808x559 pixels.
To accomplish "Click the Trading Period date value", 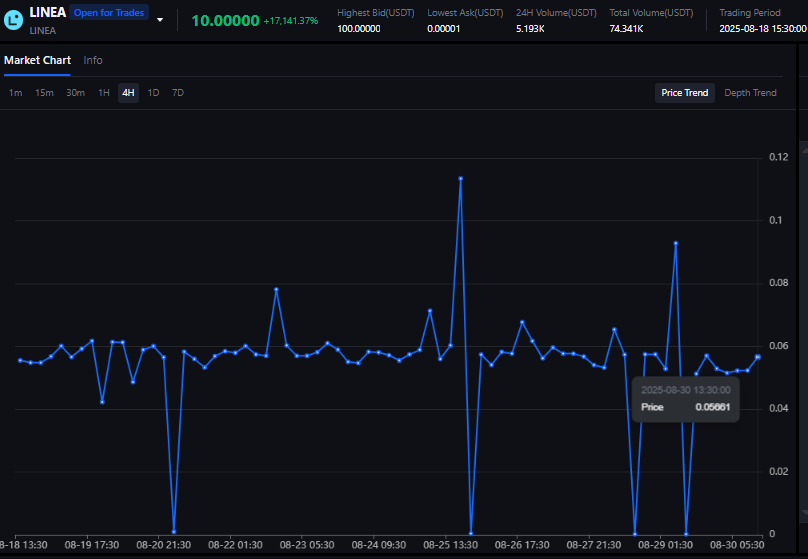I will (763, 29).
